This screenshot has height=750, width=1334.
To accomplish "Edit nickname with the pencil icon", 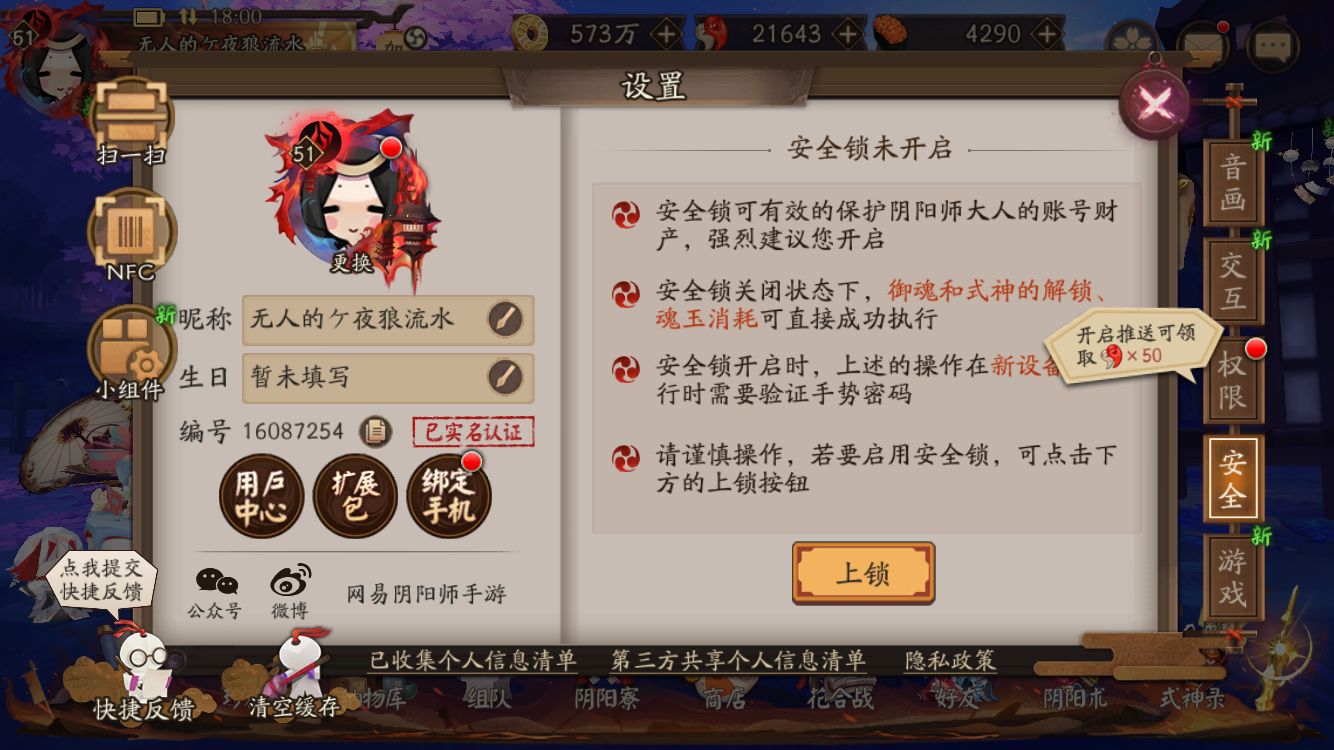I will point(505,320).
